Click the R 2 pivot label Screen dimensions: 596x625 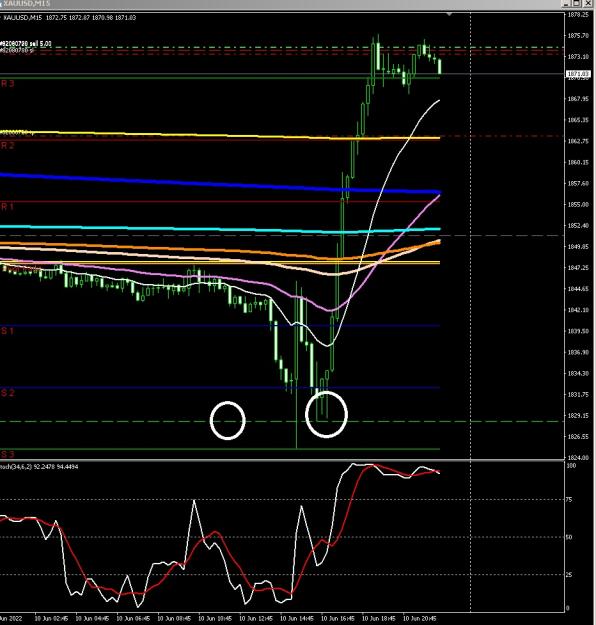tap(8, 145)
